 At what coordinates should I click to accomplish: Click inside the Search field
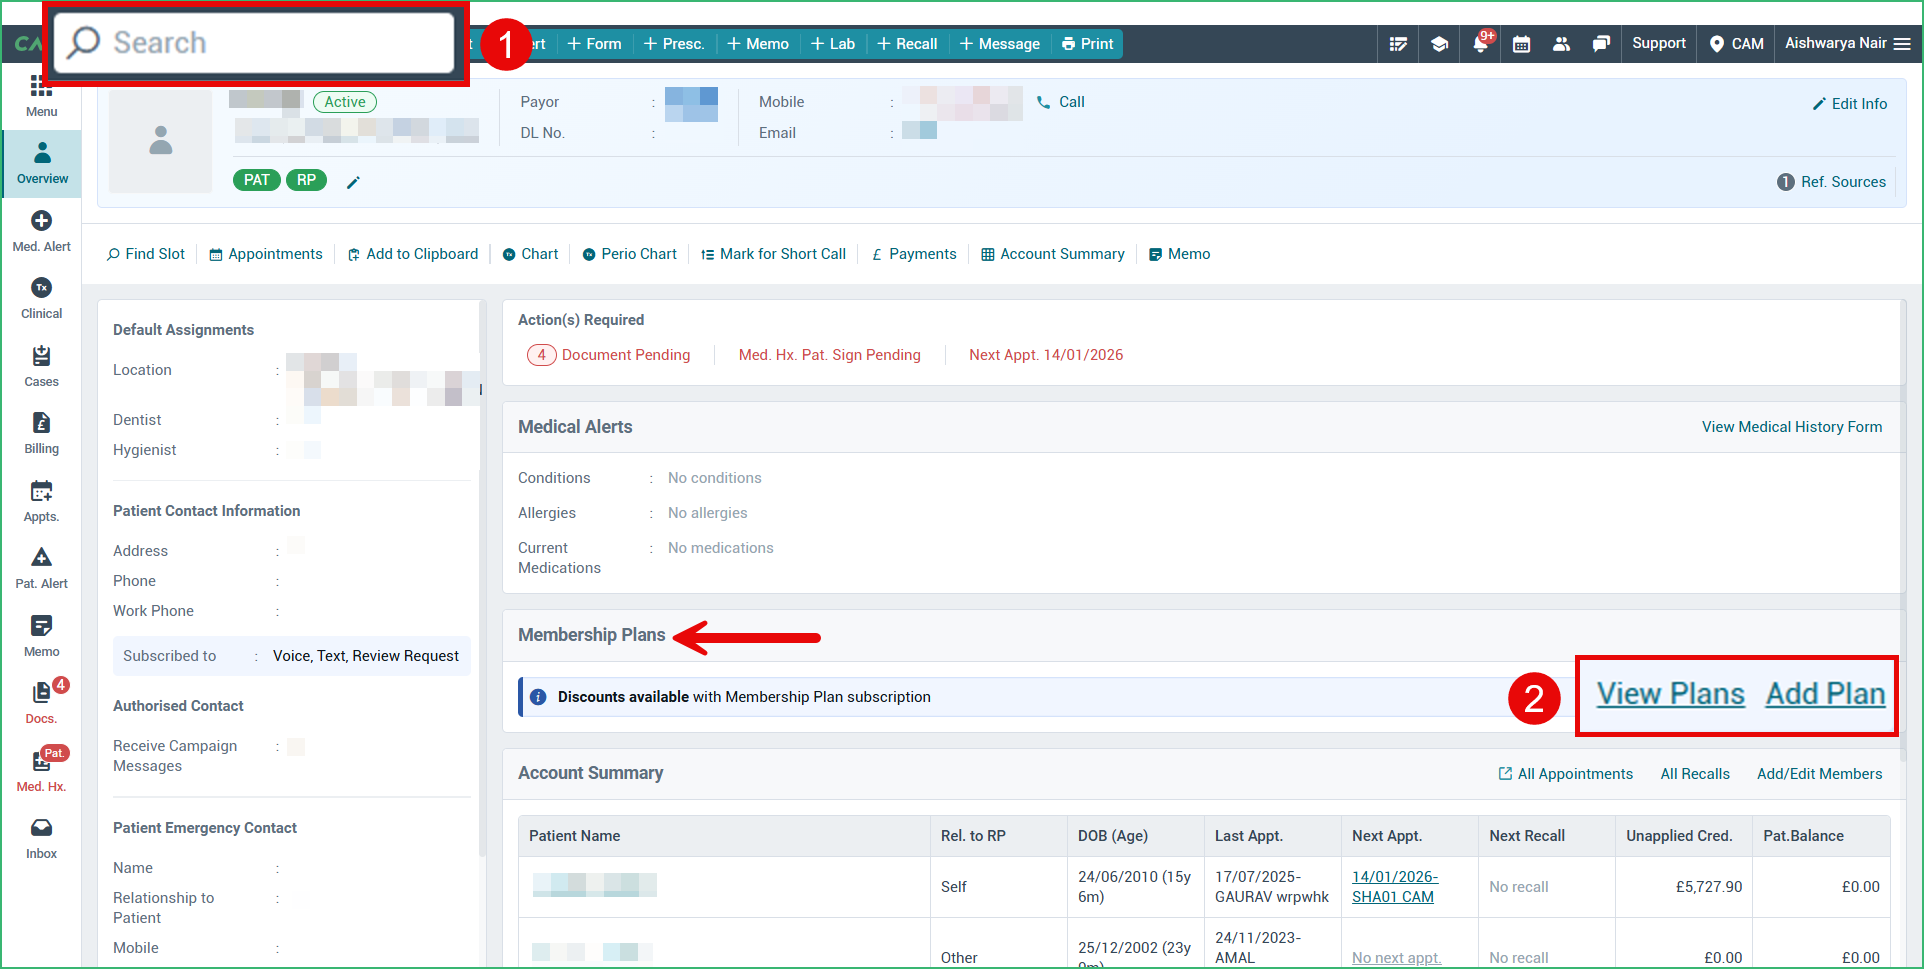(253, 42)
